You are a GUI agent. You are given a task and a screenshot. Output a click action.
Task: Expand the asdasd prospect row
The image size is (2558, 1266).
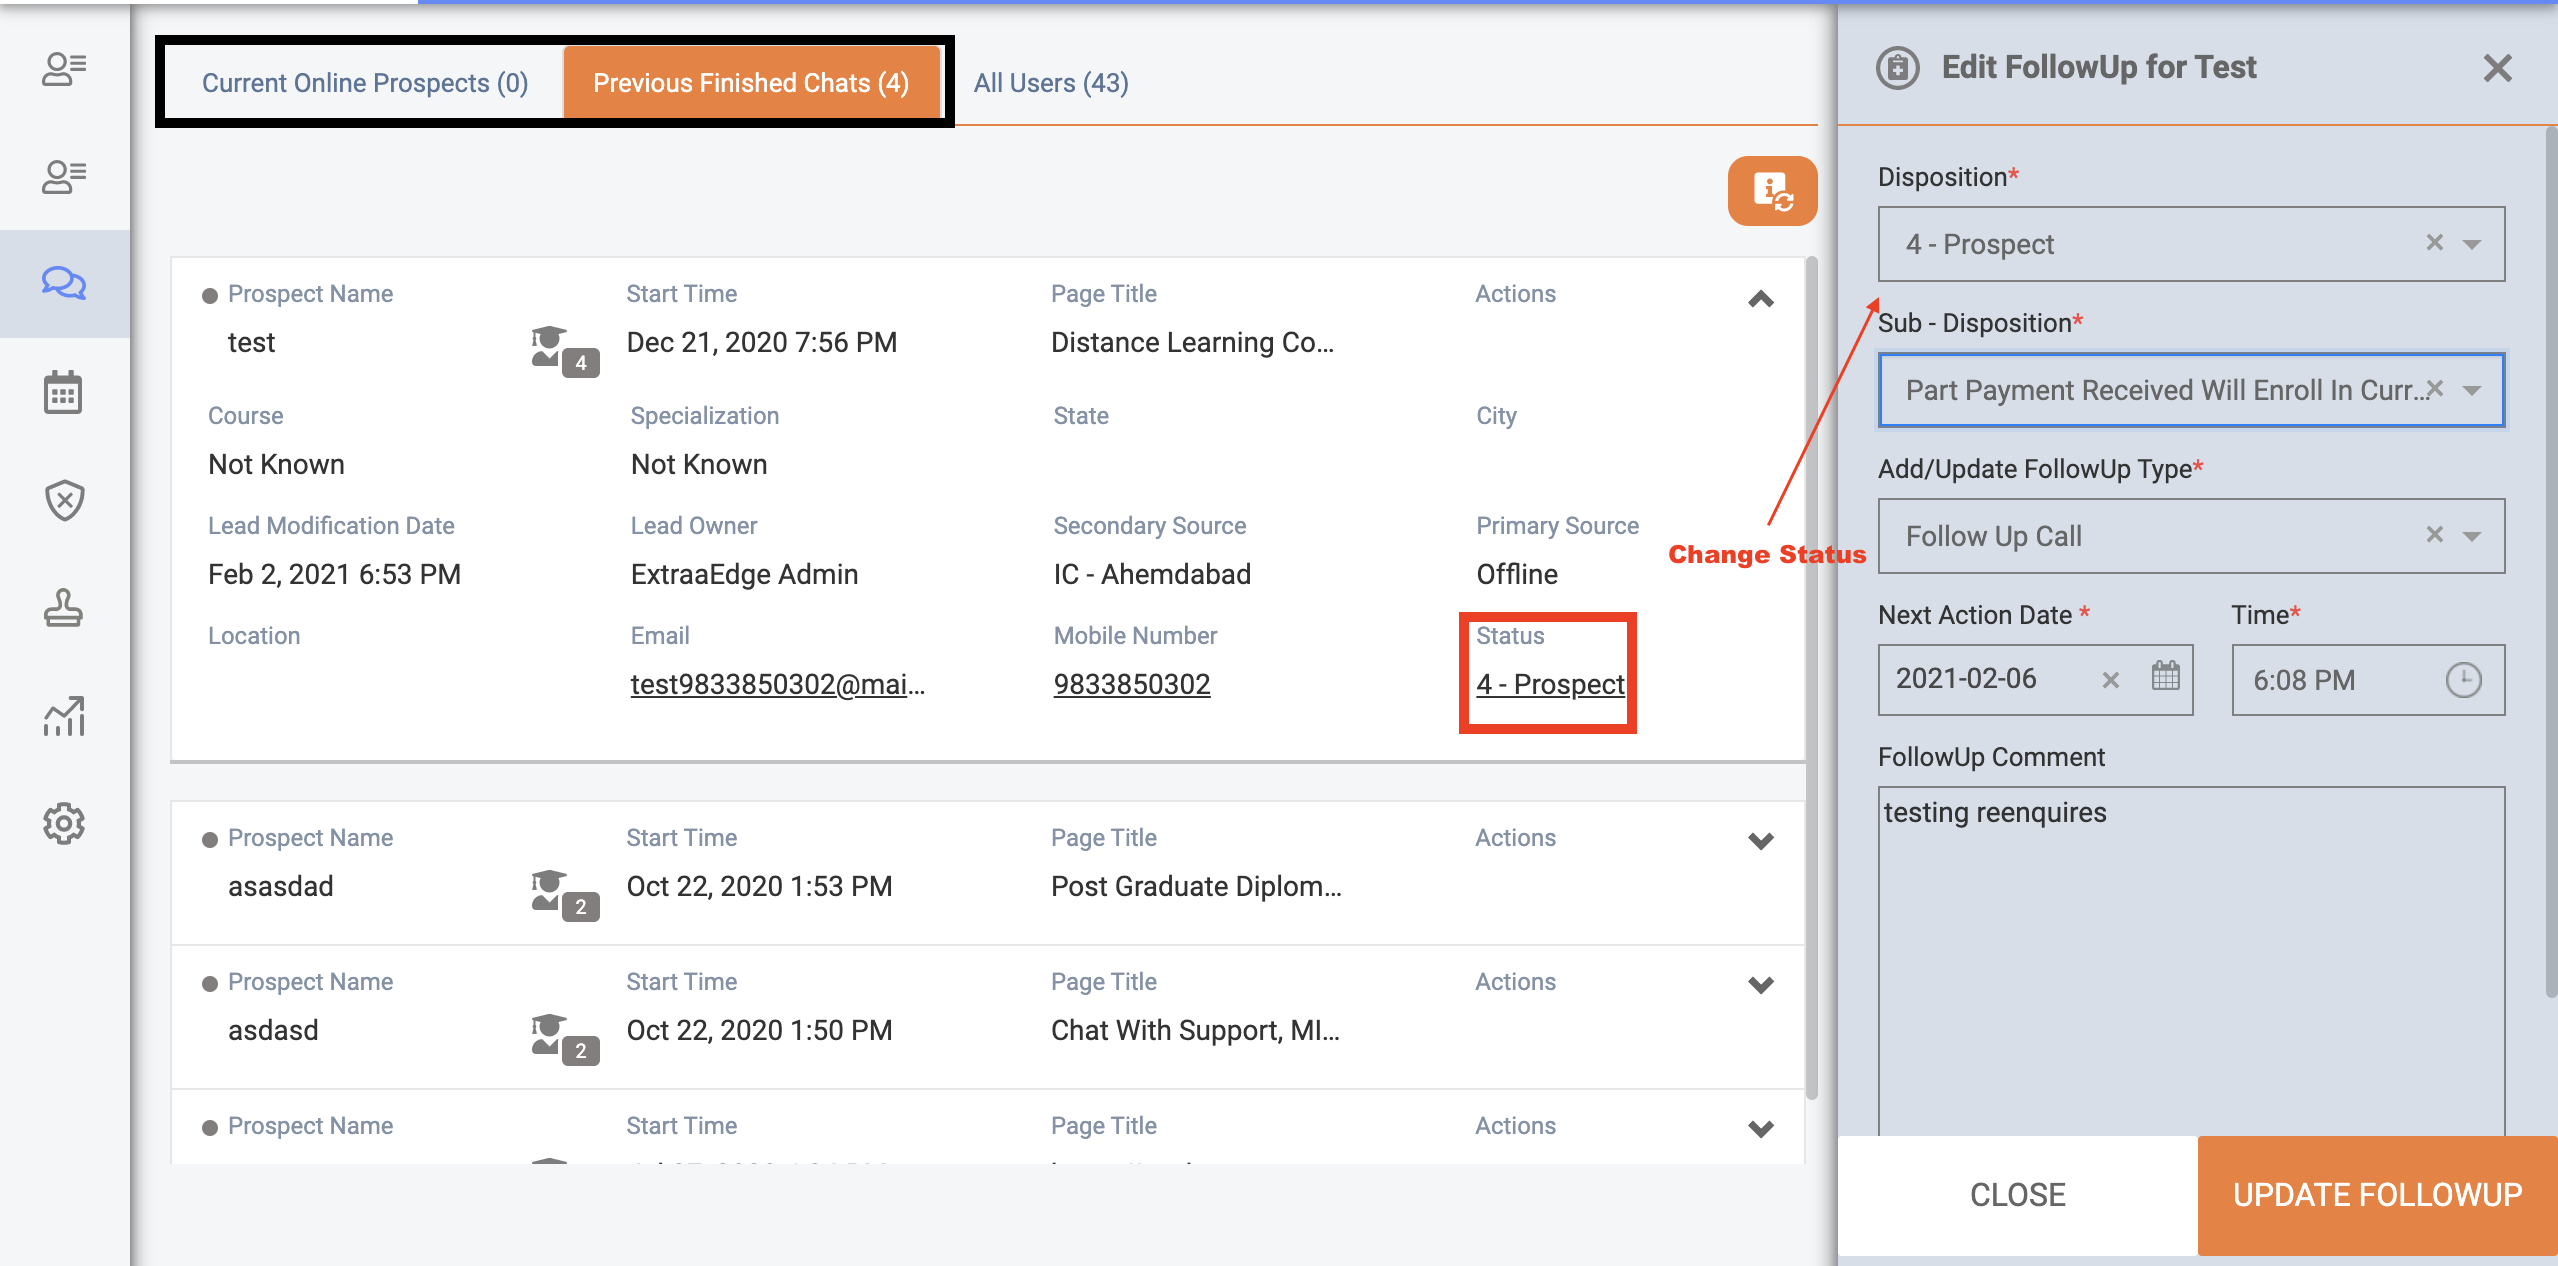[1761, 985]
